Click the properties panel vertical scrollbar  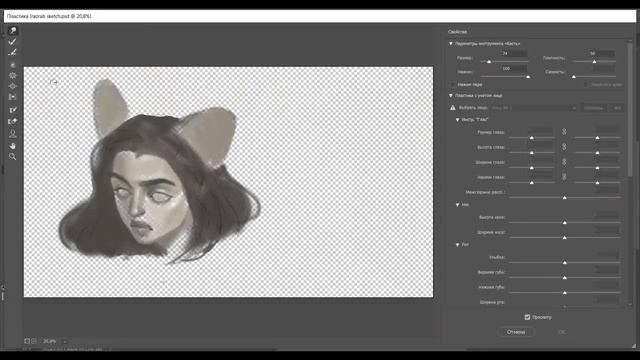coord(630,110)
